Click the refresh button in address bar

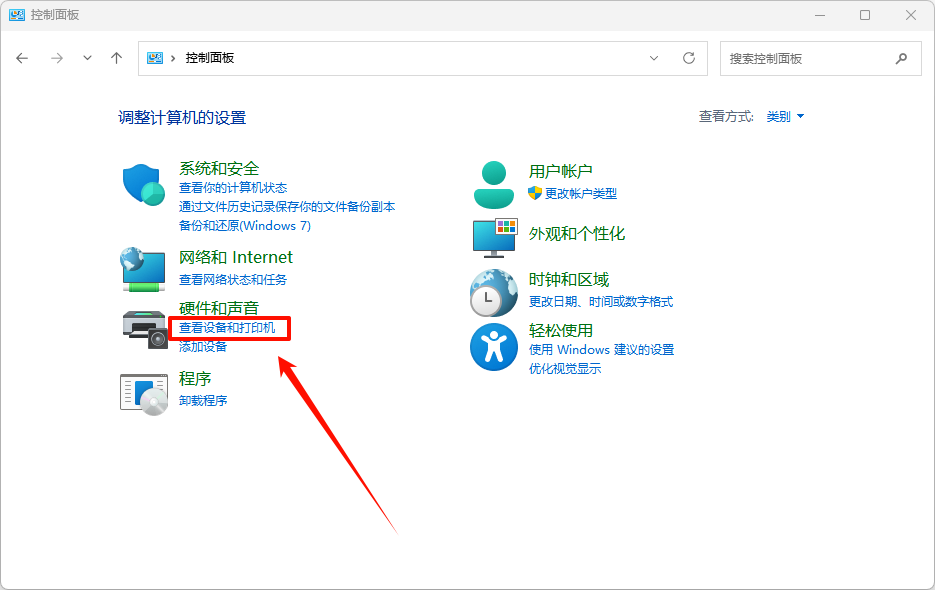[689, 58]
